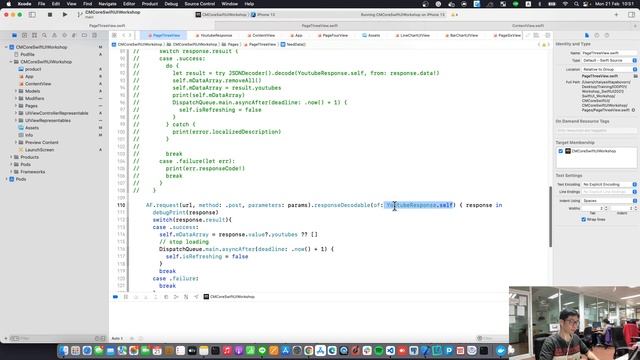
Task: Switch to the PageFourView editor tab
Action: (x=333, y=36)
